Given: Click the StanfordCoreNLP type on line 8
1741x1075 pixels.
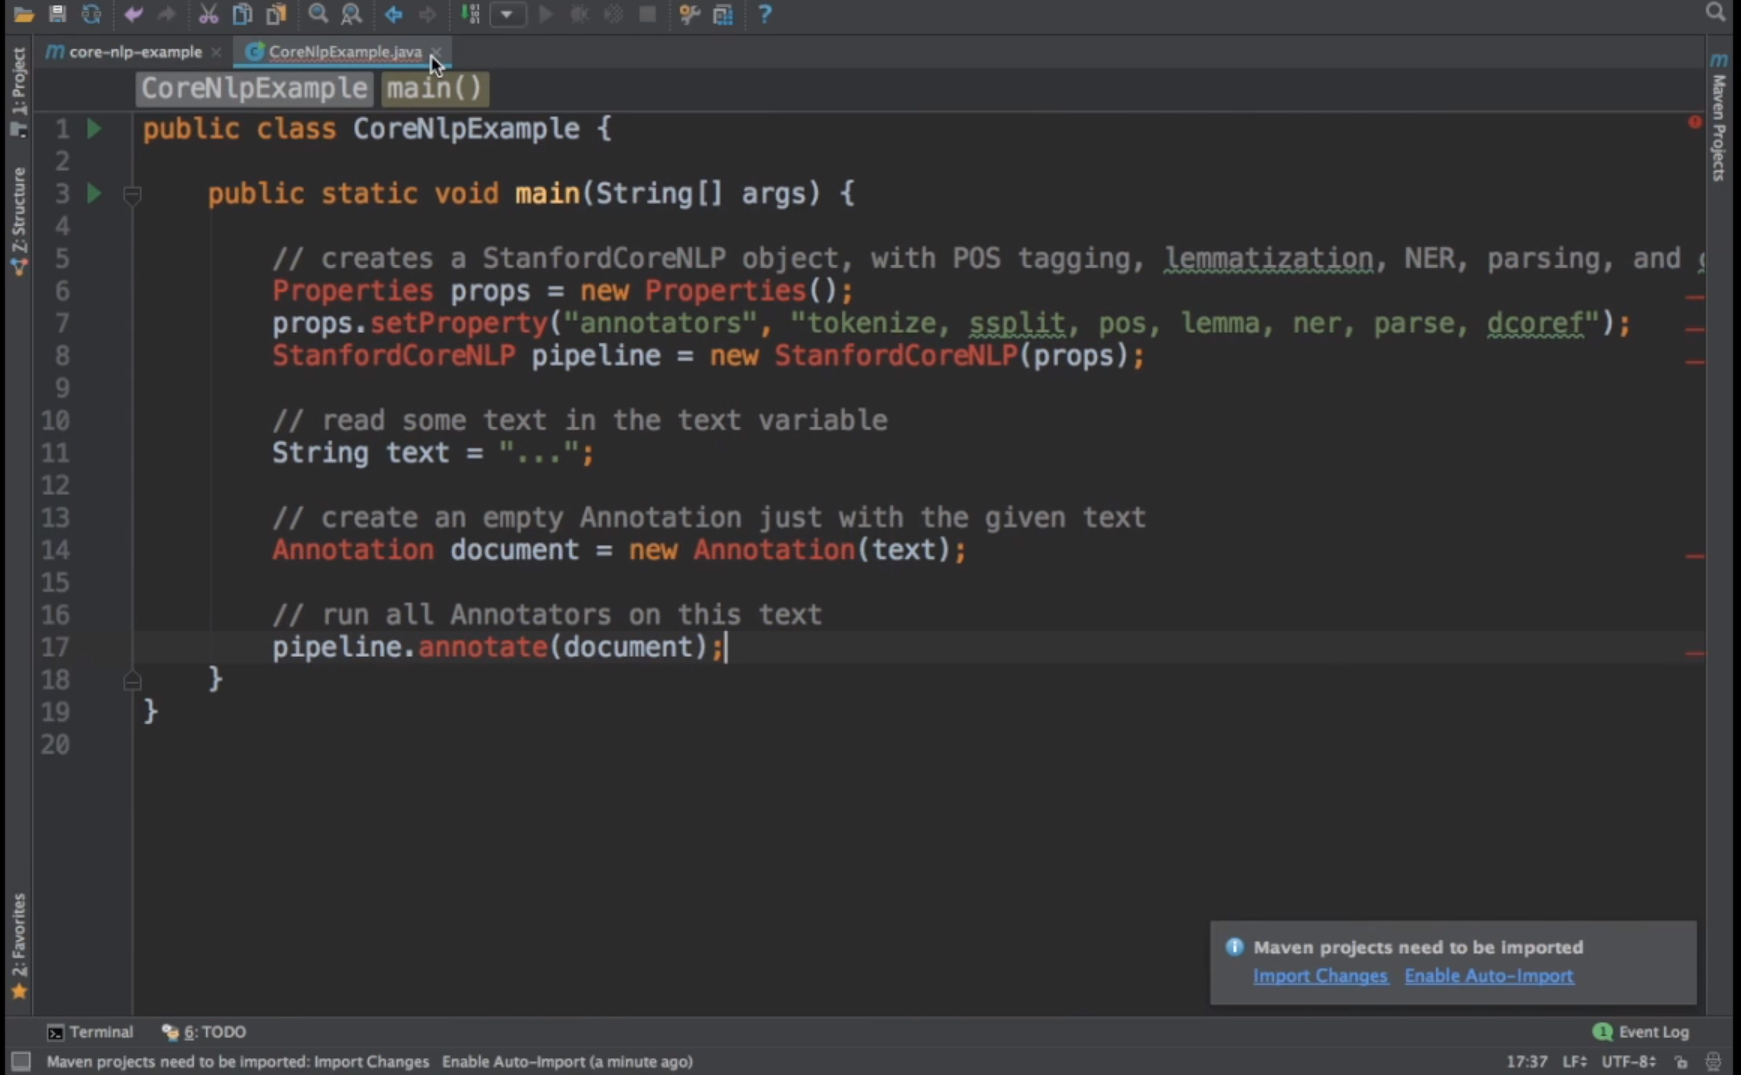Looking at the screenshot, I should coord(394,356).
